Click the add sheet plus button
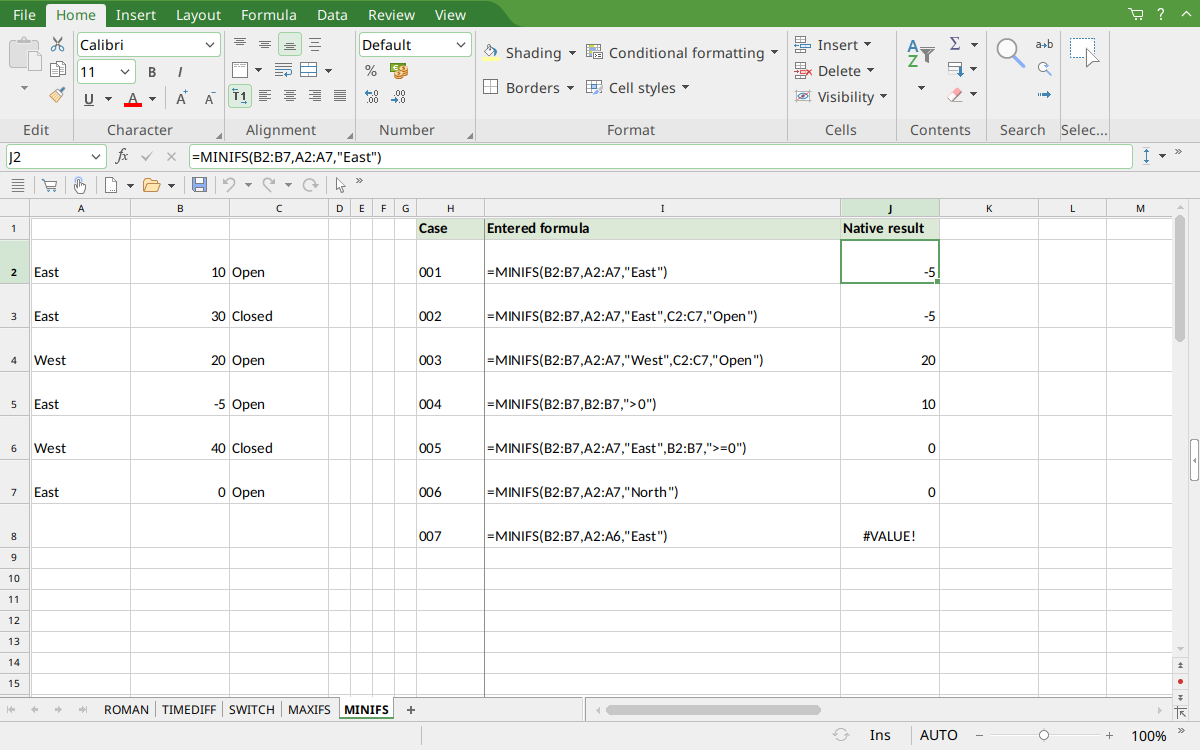This screenshot has height=750, width=1200. (410, 710)
